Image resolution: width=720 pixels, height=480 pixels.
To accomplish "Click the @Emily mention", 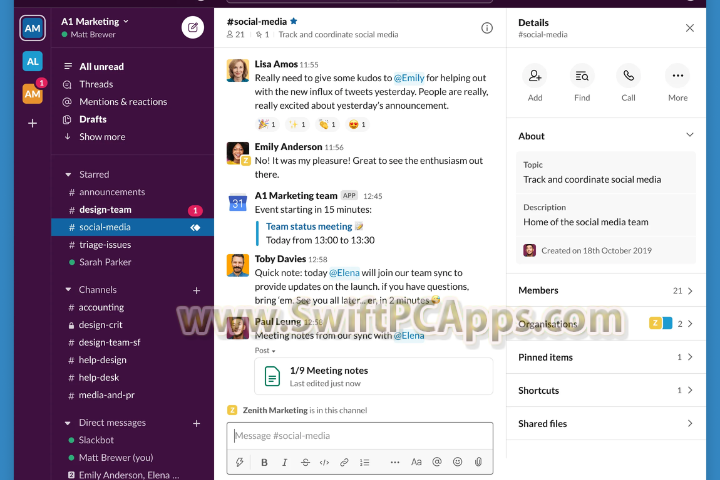I will (409, 78).
